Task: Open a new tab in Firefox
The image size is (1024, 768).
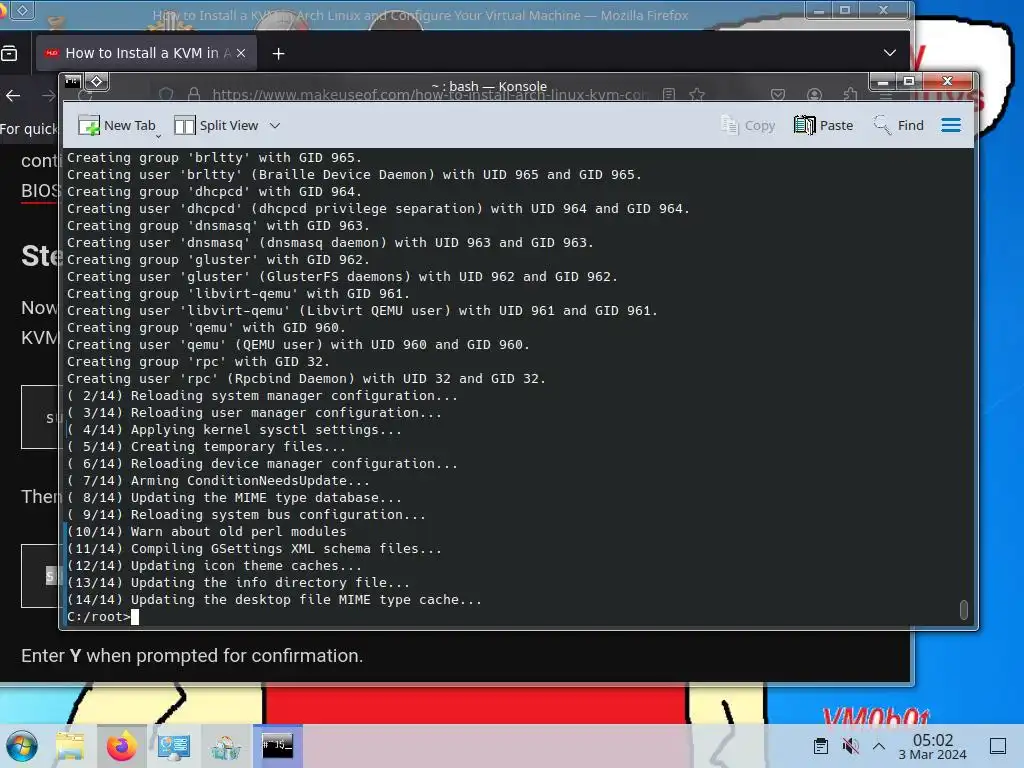Action: pos(278,54)
